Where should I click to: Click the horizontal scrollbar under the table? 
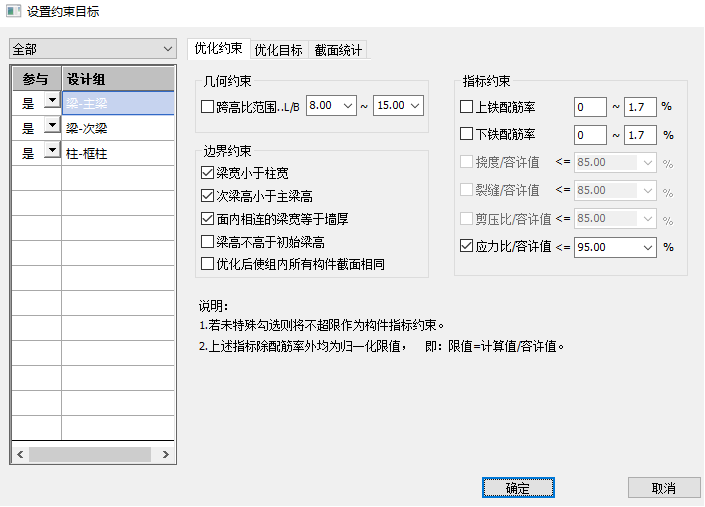click(90, 454)
